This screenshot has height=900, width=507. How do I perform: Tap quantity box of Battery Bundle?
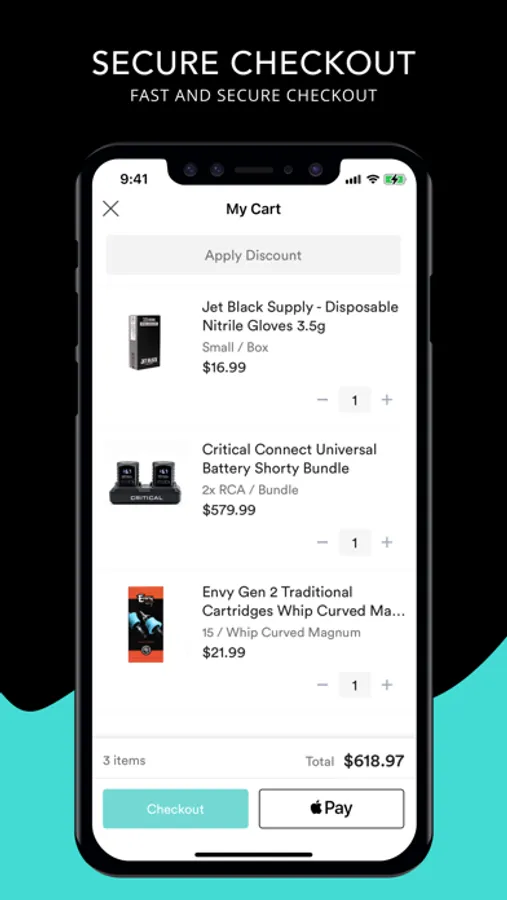[x=354, y=542]
